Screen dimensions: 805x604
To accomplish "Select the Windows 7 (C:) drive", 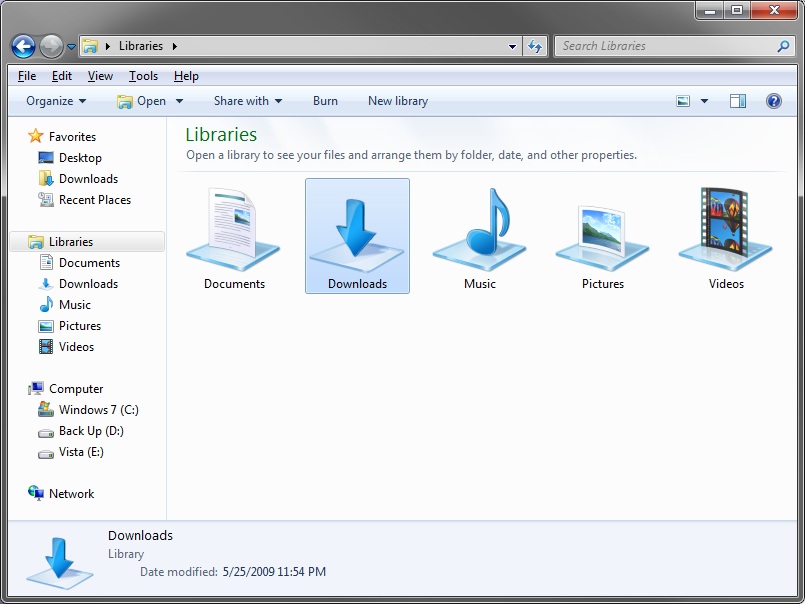I will coord(97,409).
